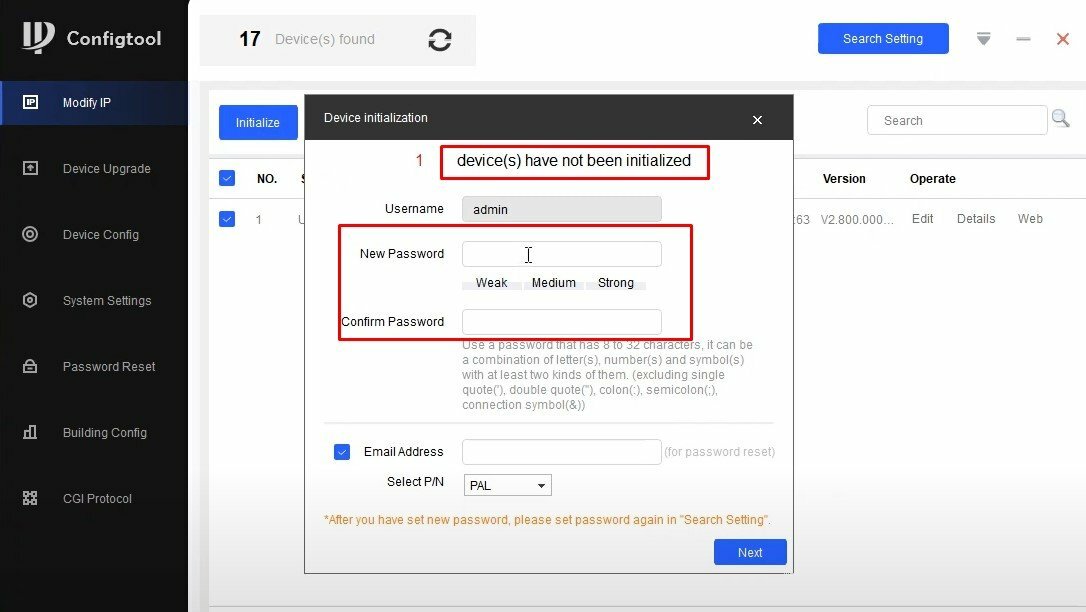This screenshot has width=1086, height=612.
Task: Click Next in the initialization dialog
Action: click(750, 552)
